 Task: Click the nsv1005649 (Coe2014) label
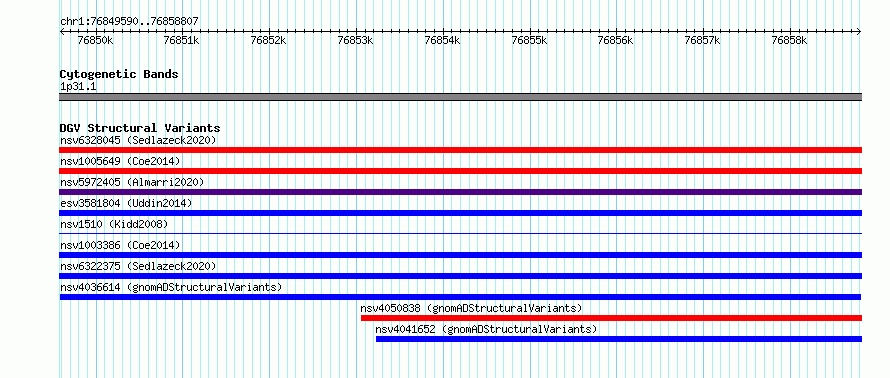click(x=120, y=161)
